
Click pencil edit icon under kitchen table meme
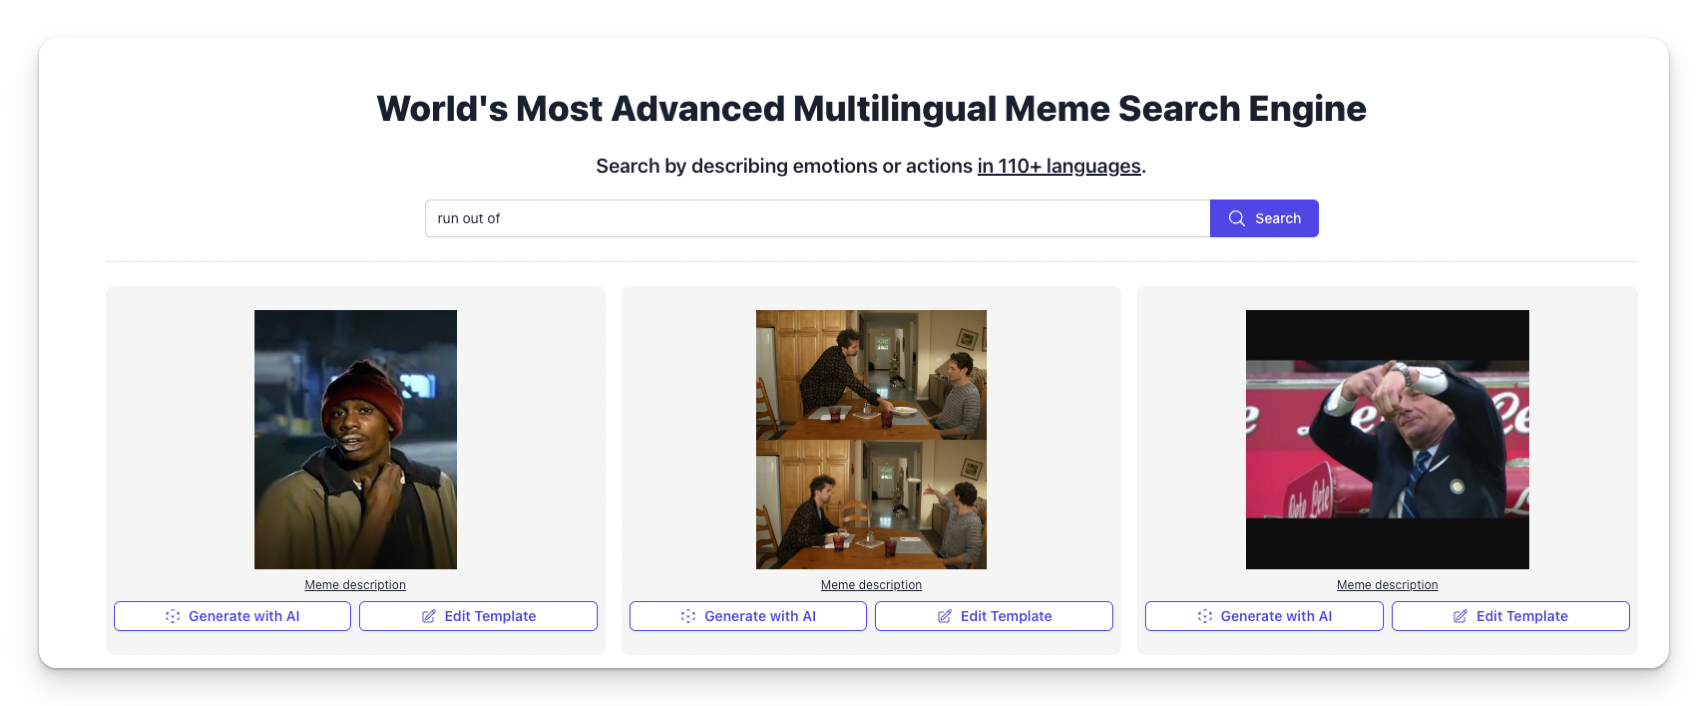[x=945, y=616]
